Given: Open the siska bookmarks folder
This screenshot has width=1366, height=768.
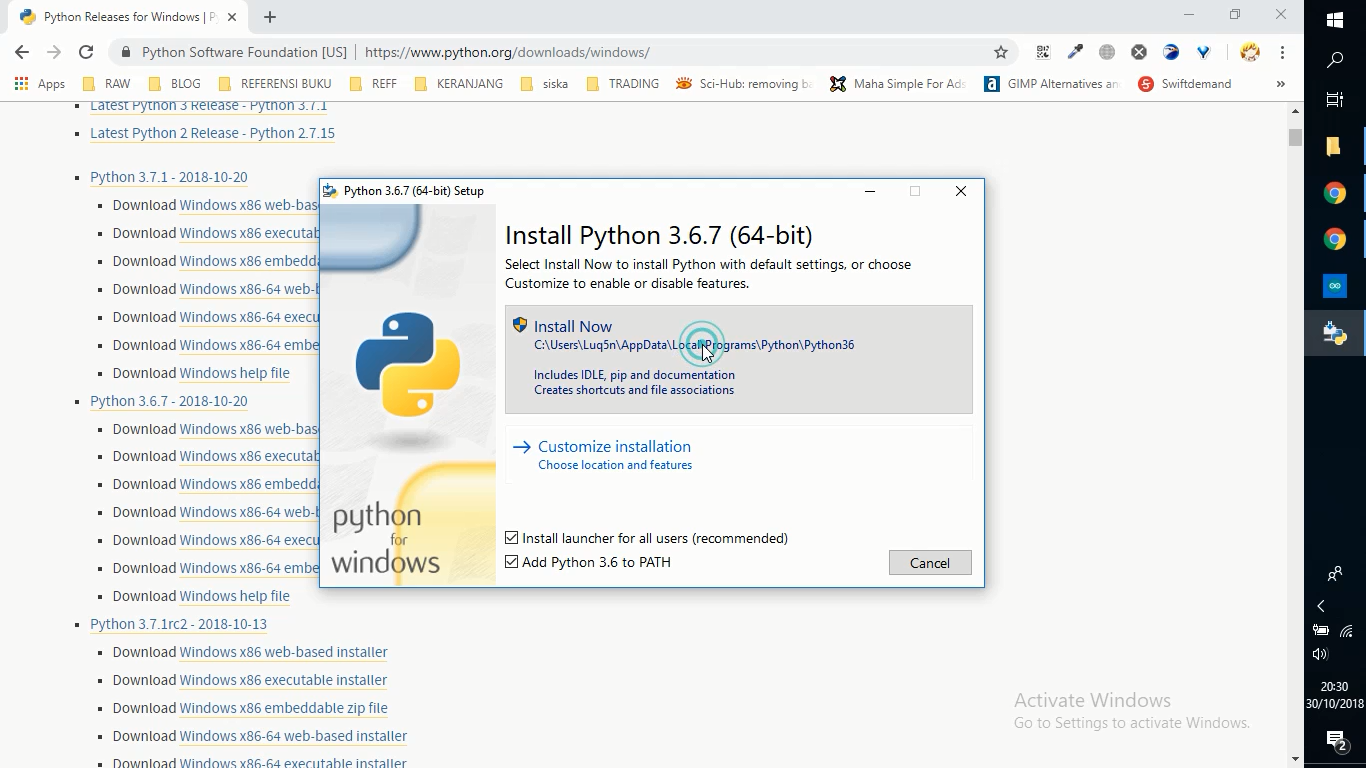Looking at the screenshot, I should coord(544,84).
